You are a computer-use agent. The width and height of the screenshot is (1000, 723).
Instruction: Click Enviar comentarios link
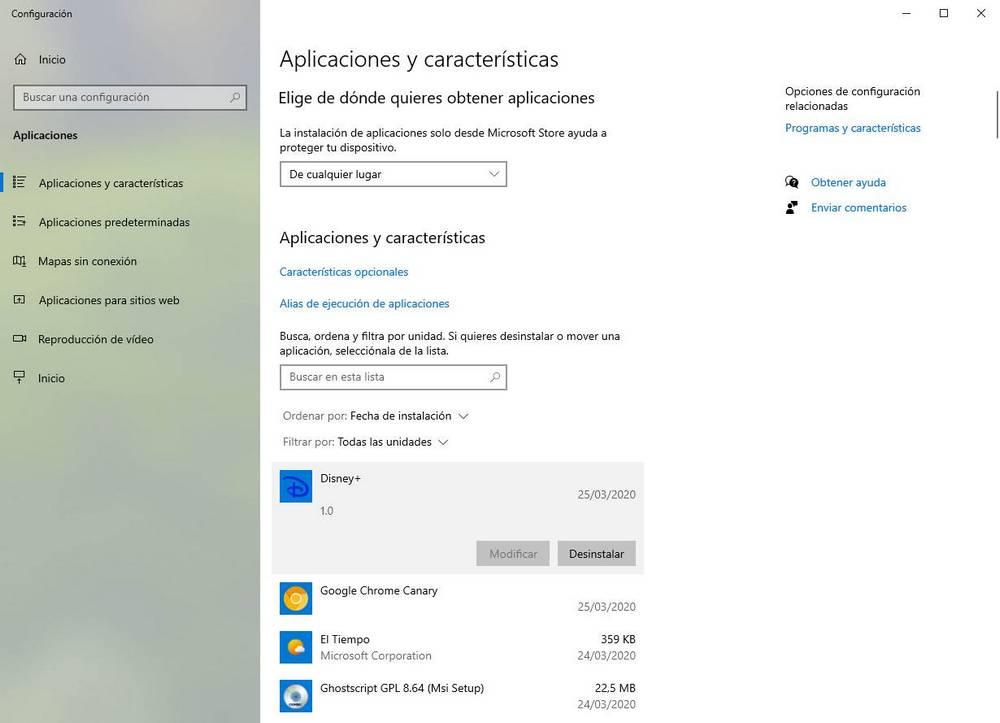point(858,207)
